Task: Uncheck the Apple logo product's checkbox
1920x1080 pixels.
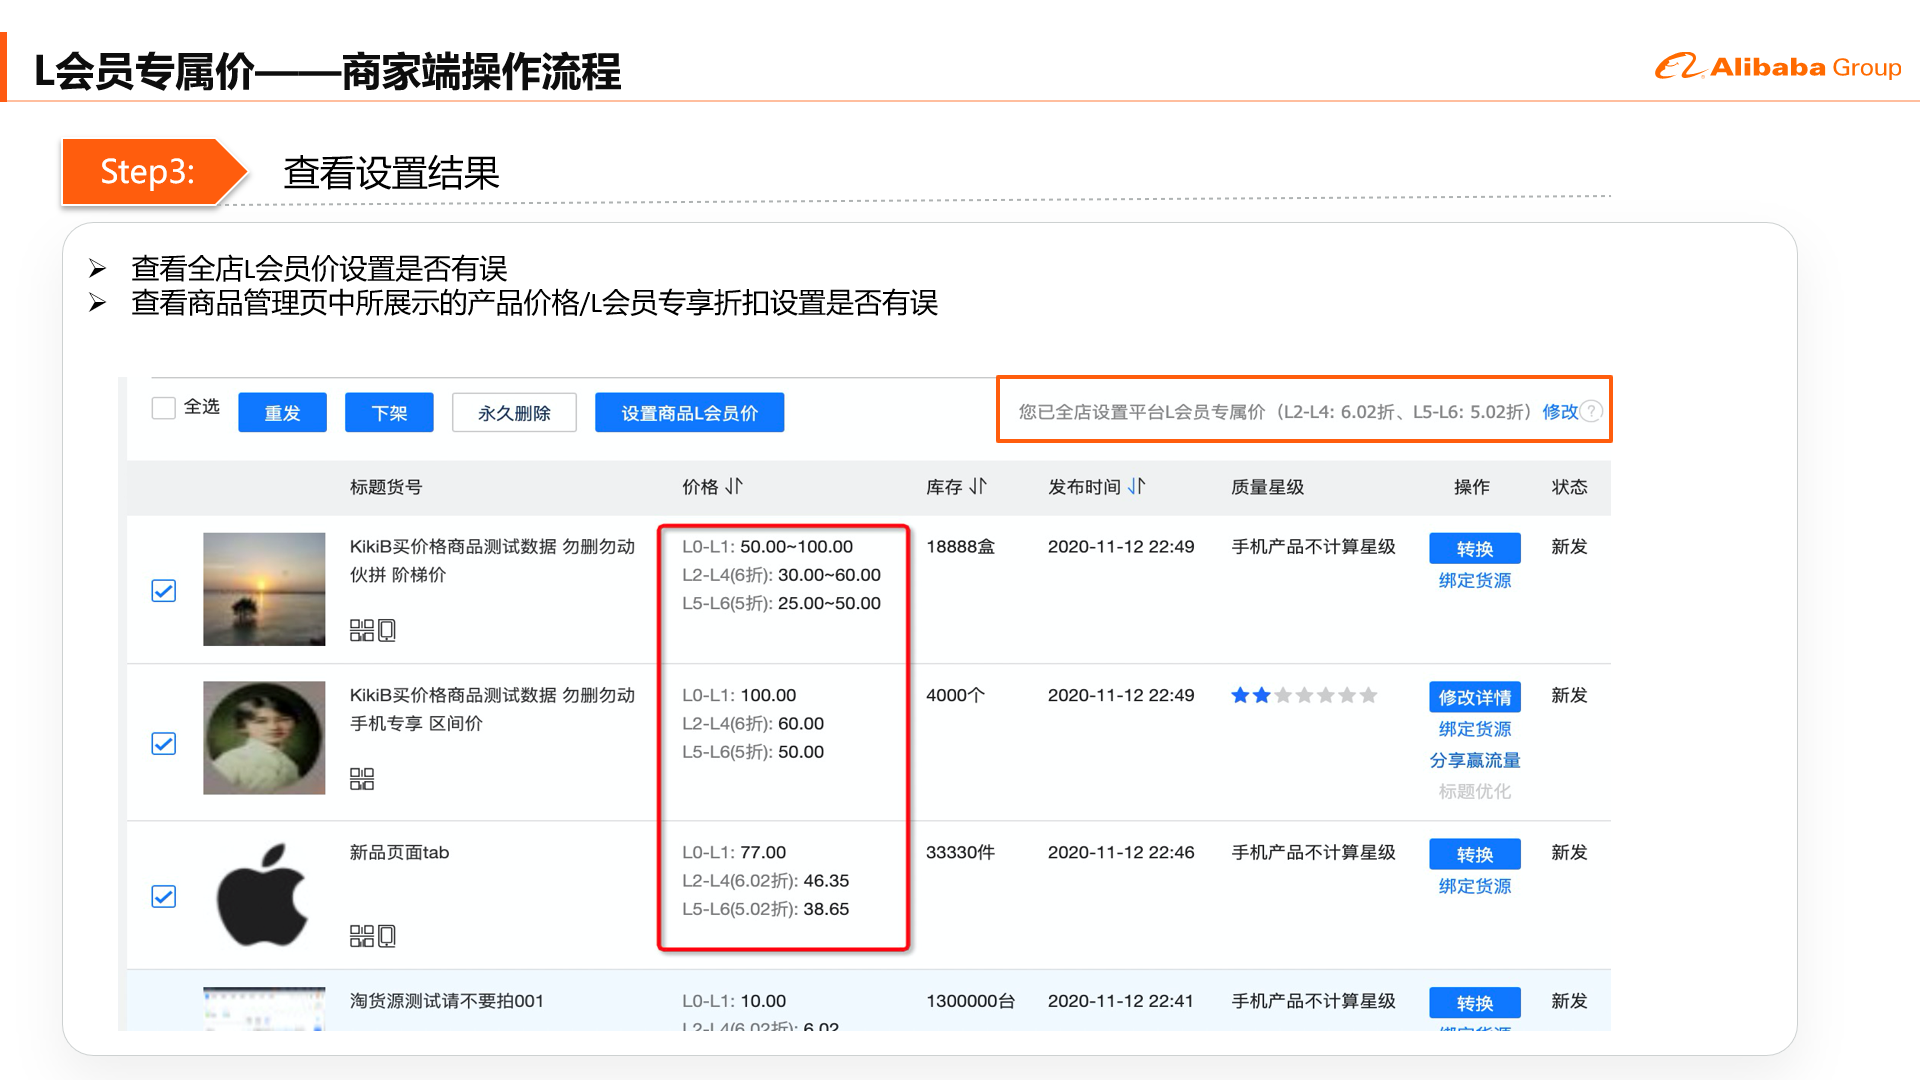Action: pos(164,897)
